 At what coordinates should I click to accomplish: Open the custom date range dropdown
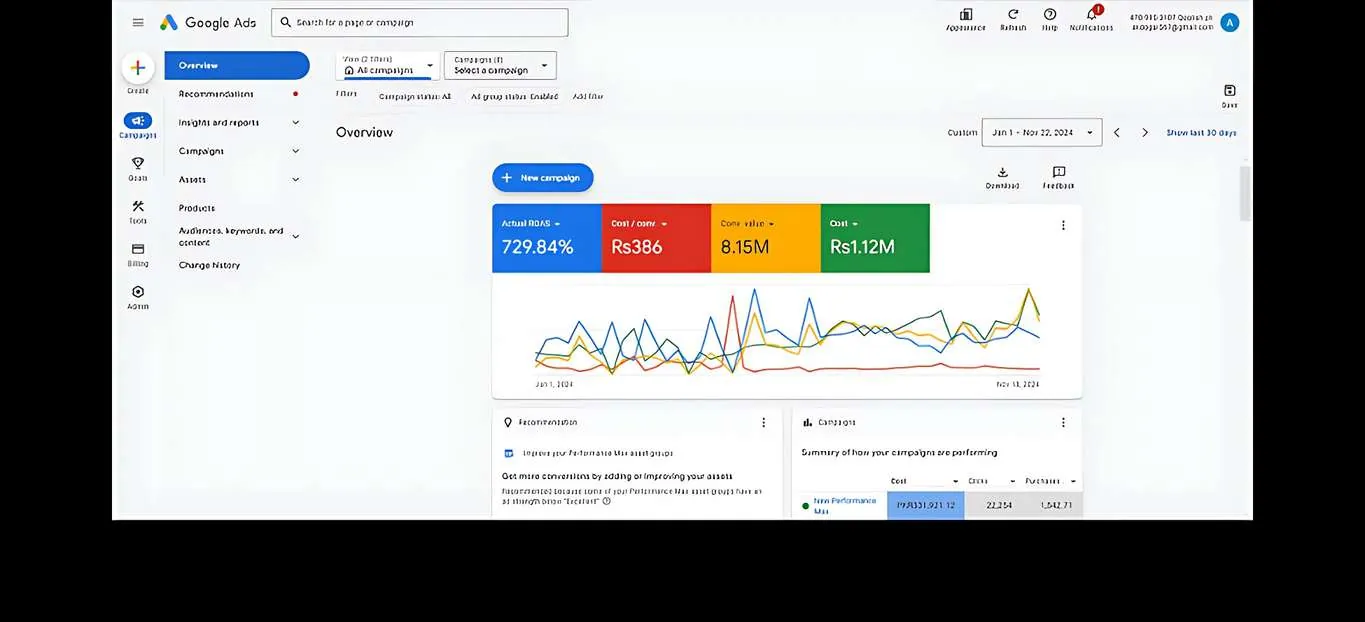[1042, 132]
